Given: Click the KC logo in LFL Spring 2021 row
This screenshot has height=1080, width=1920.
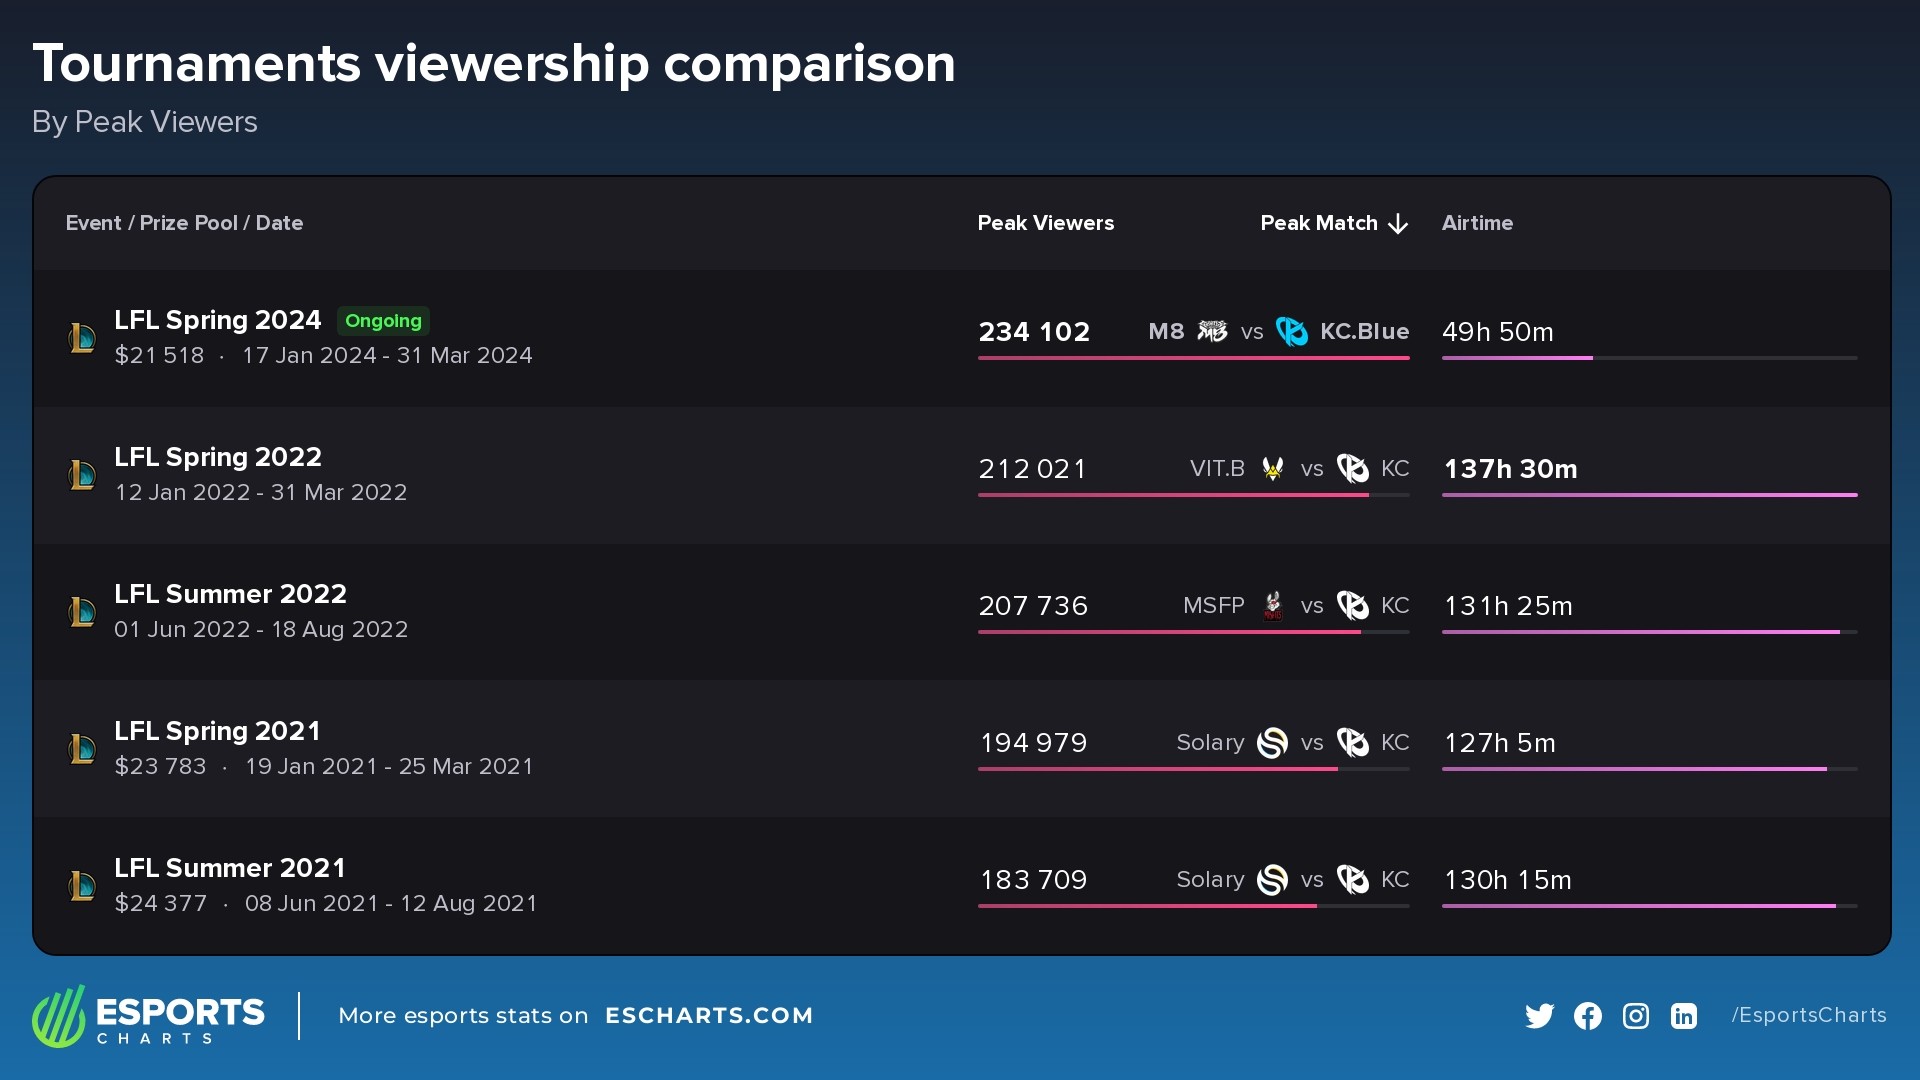Looking at the screenshot, I should (x=1353, y=742).
